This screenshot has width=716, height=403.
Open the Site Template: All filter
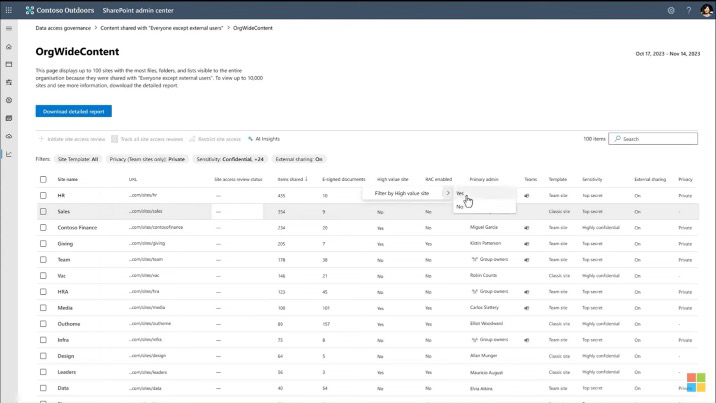(78, 159)
